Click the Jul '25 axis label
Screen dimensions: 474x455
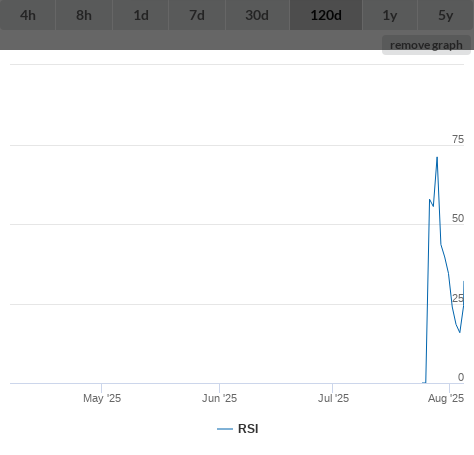[x=333, y=398]
